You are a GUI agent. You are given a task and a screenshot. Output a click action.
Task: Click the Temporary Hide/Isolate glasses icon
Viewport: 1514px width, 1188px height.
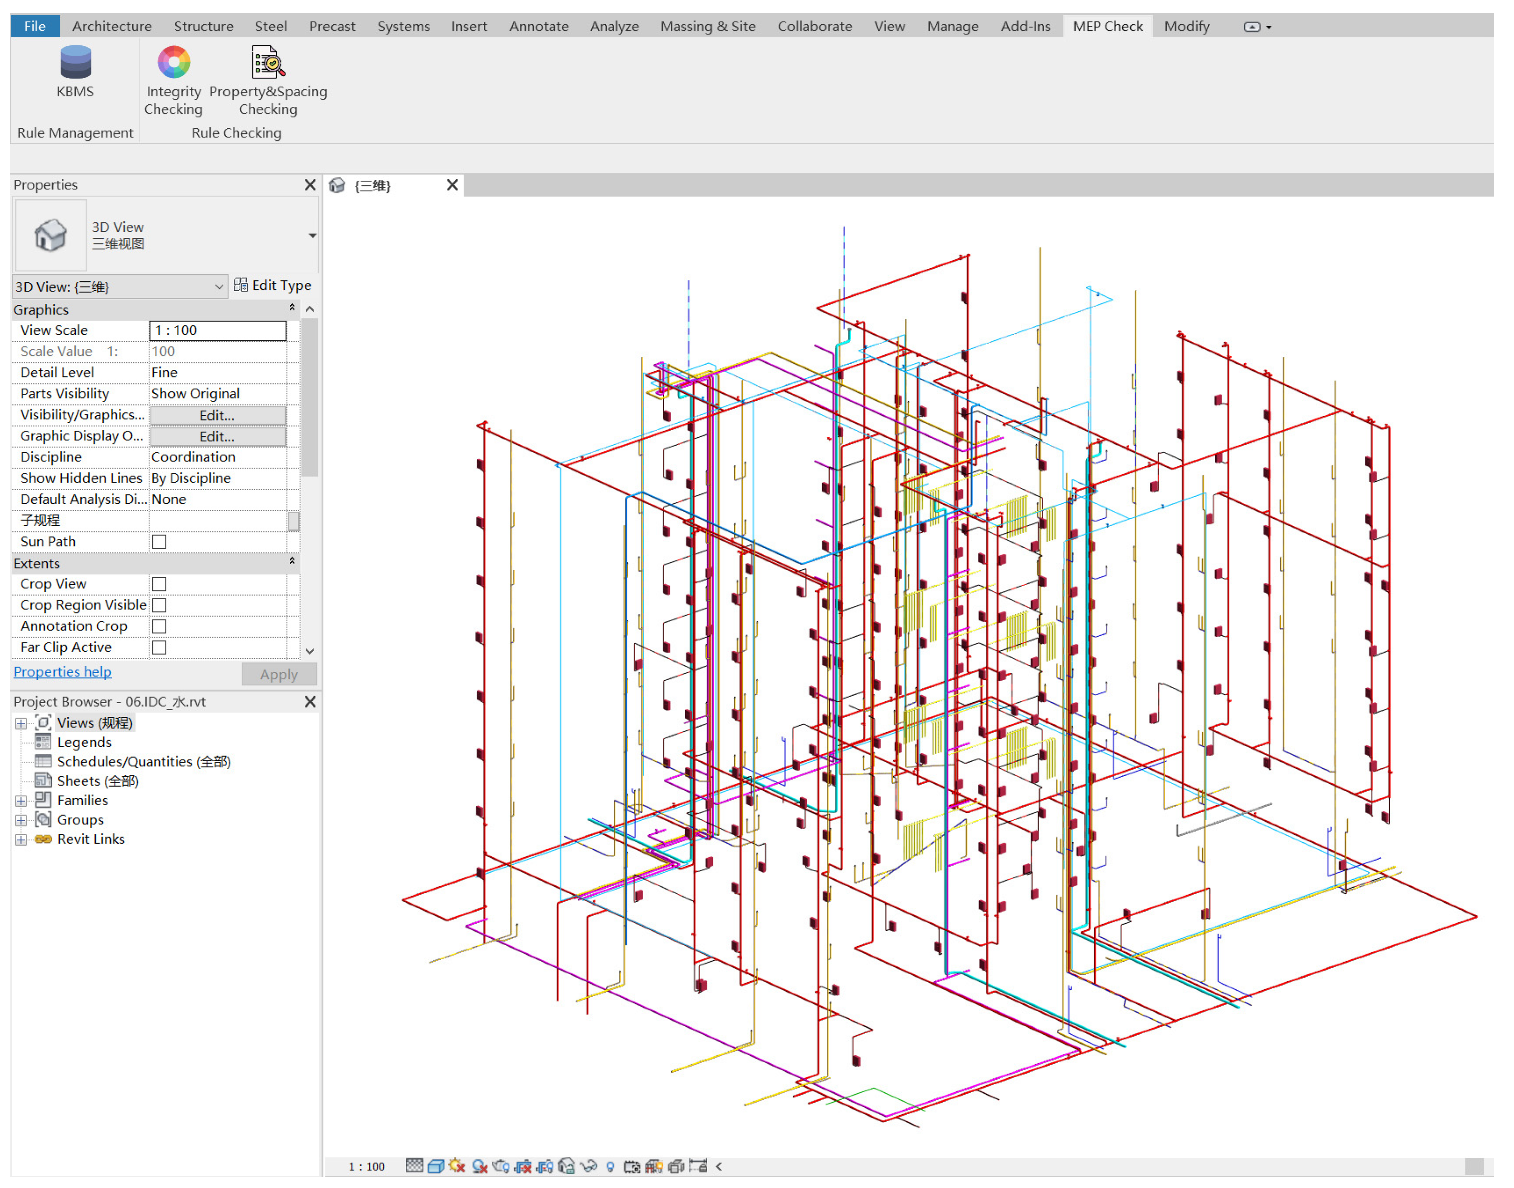(588, 1166)
